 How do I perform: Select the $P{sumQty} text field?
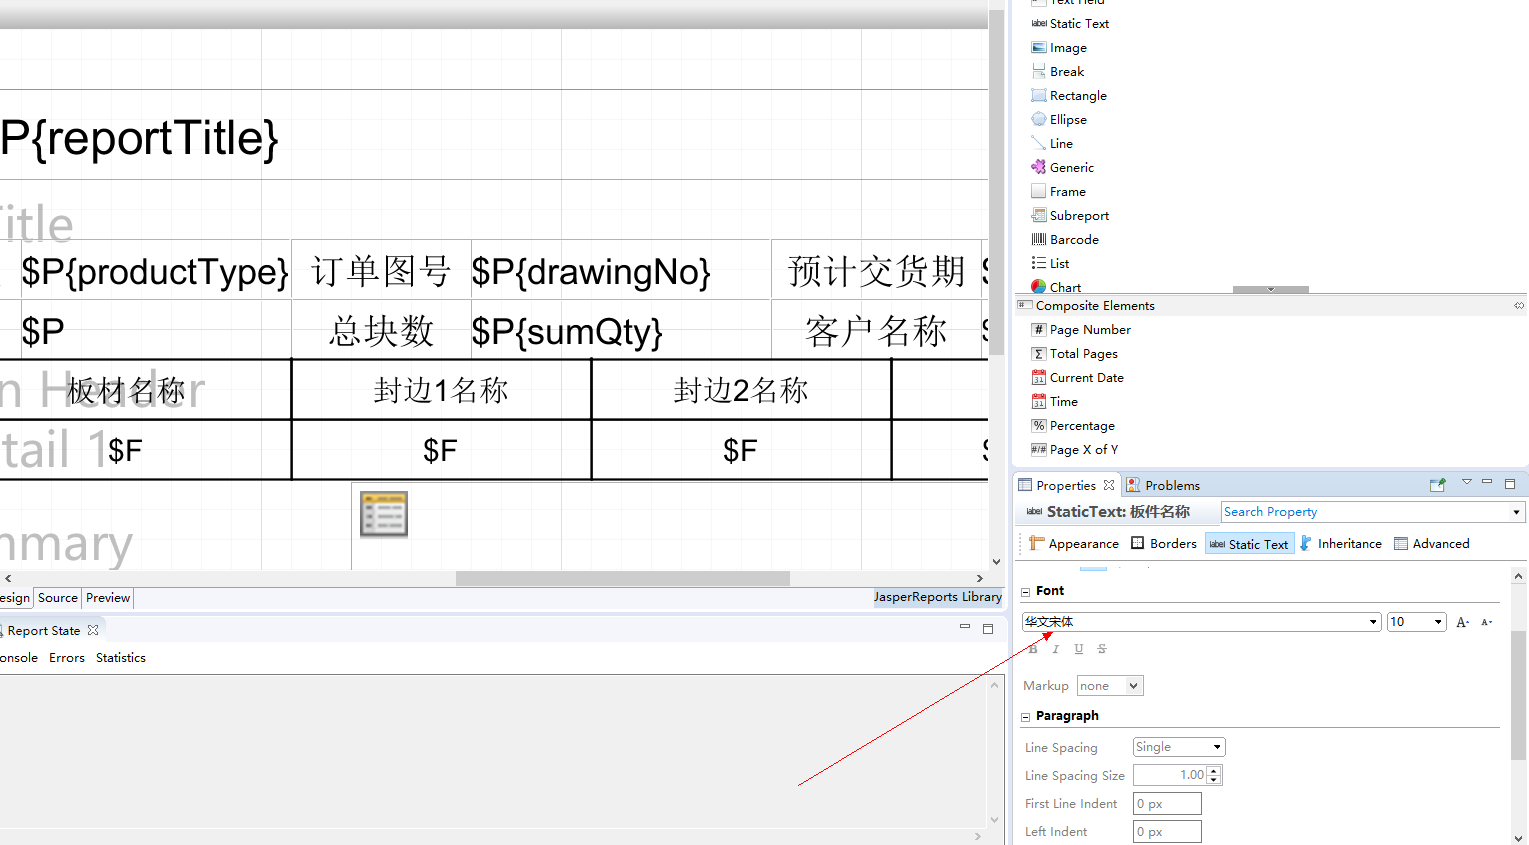620,331
